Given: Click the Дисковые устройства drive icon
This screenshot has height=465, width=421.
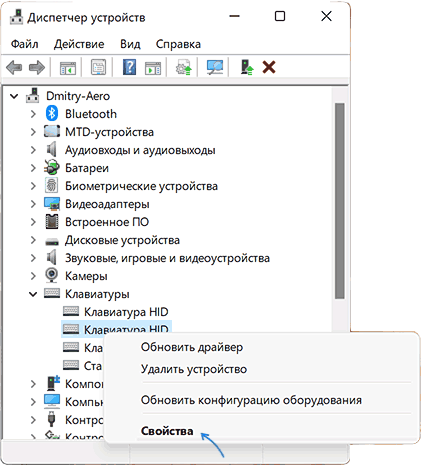Looking at the screenshot, I should [x=52, y=241].
